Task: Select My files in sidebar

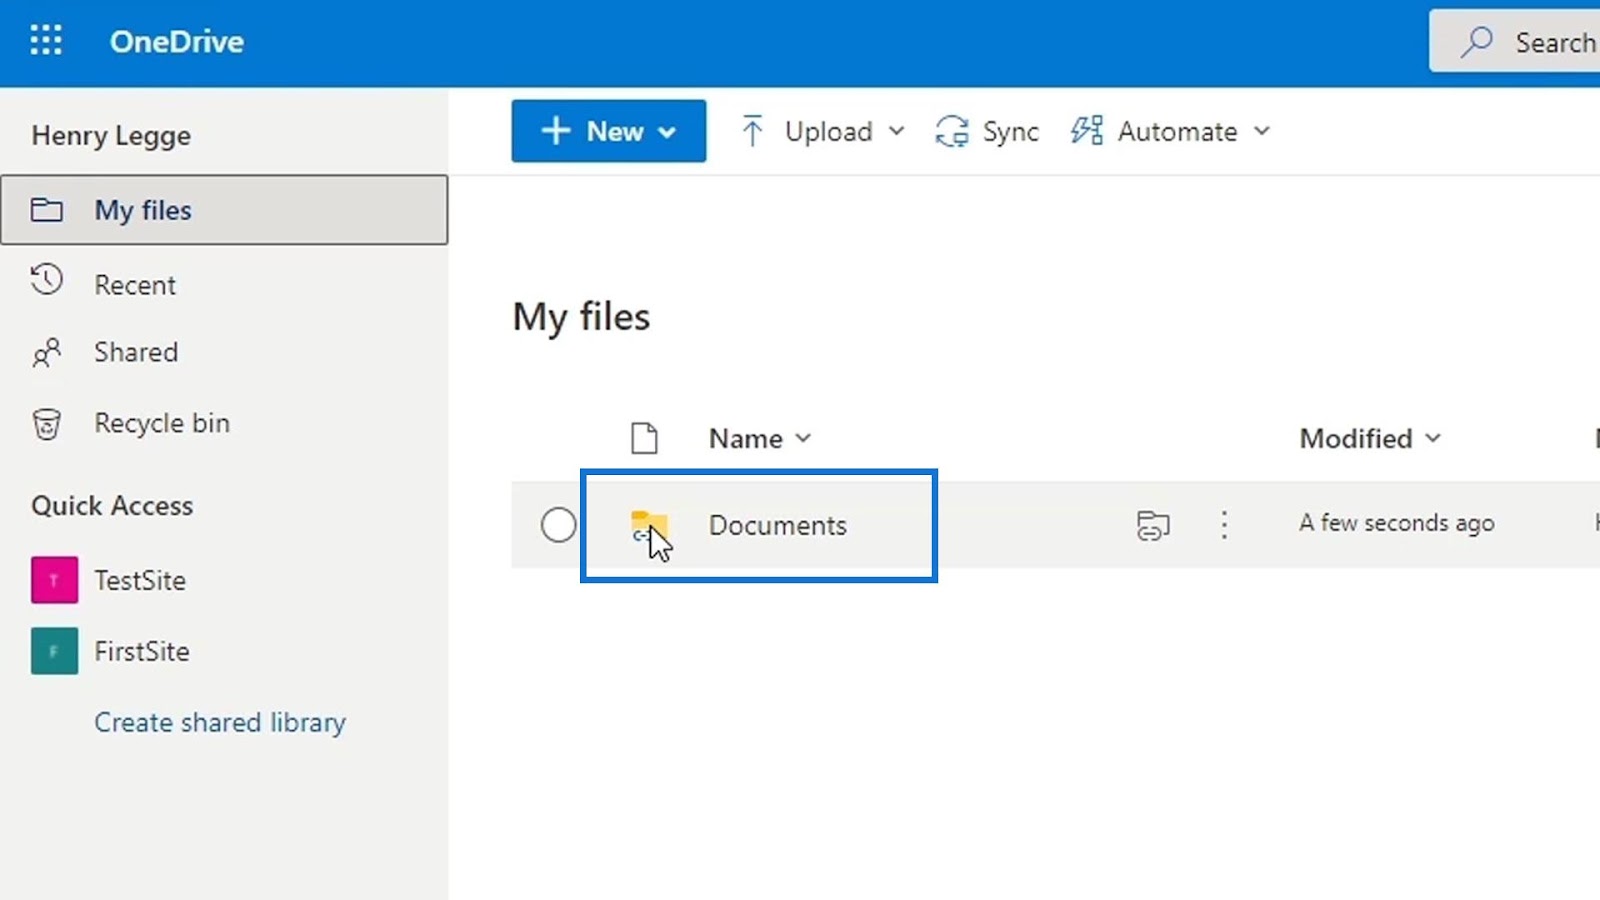Action: coord(224,210)
